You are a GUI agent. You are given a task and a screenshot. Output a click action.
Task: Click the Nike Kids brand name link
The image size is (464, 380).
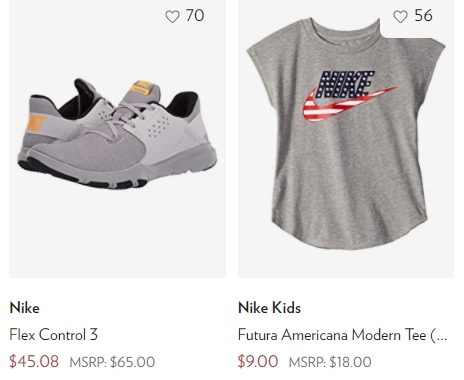(269, 308)
